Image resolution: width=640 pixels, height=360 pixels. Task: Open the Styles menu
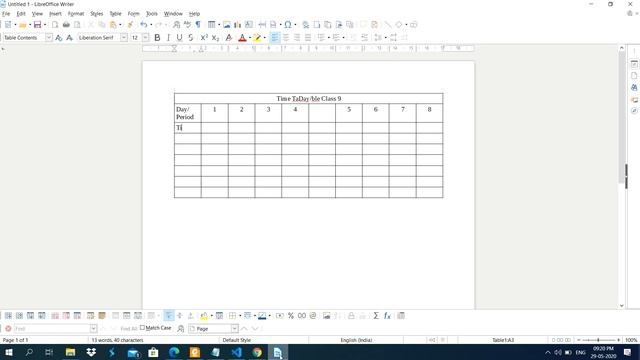tap(97, 14)
